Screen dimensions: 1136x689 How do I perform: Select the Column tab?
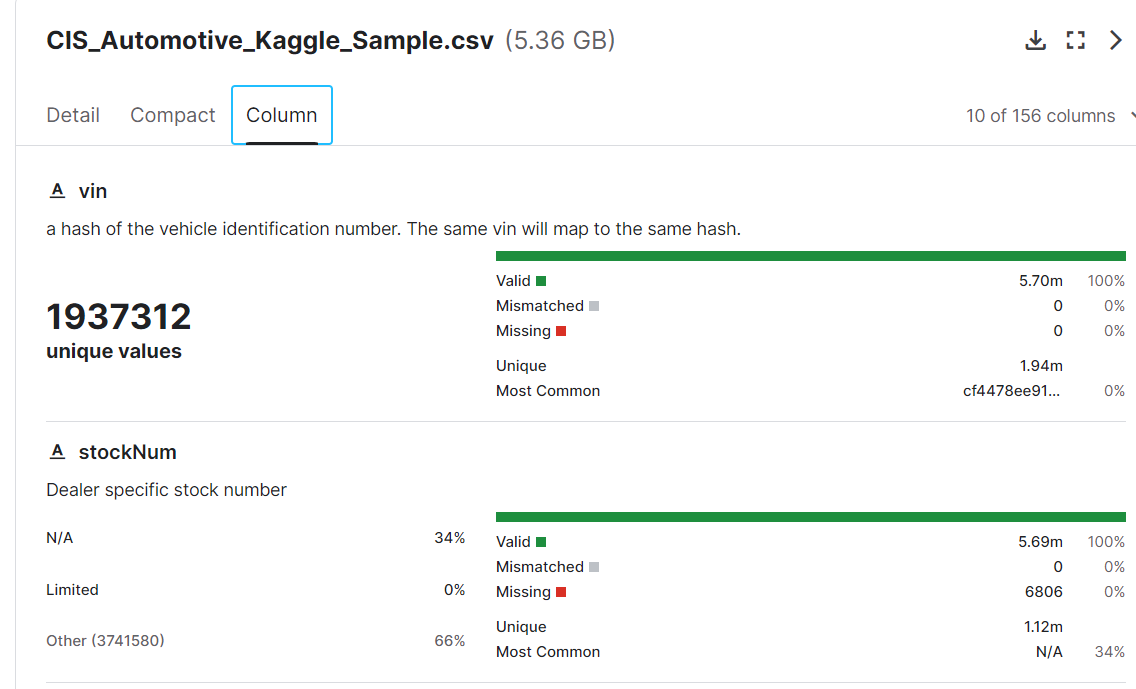pyautogui.click(x=281, y=115)
